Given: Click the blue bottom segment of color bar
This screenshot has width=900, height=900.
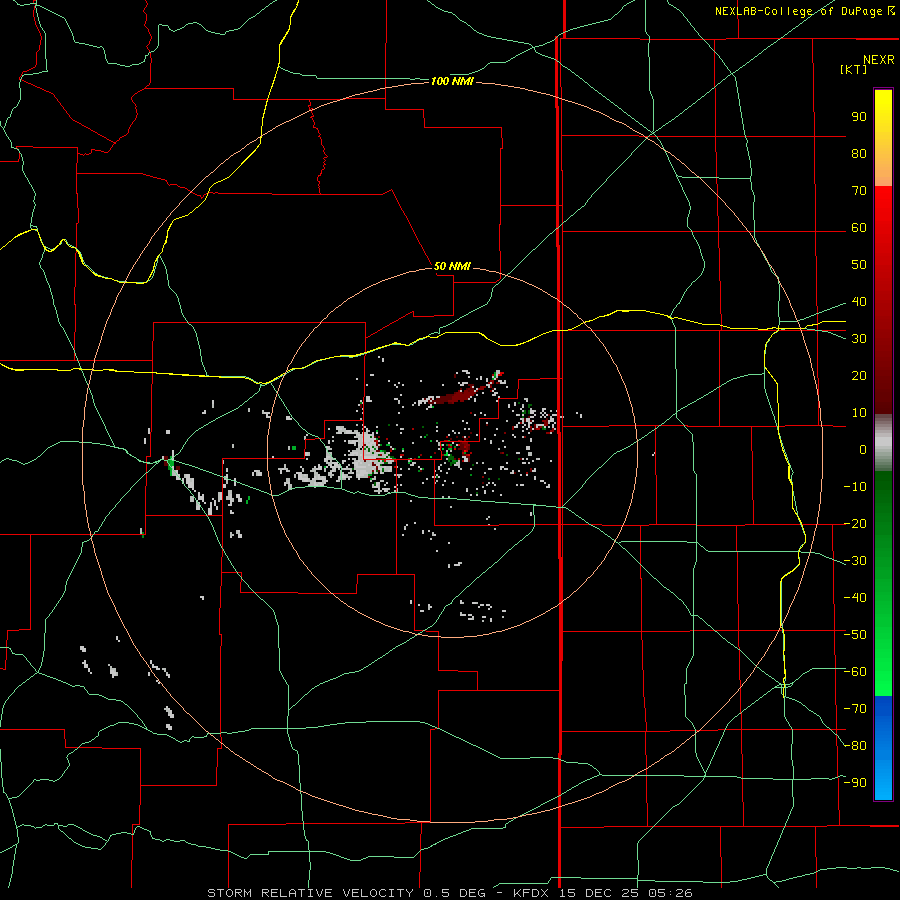Looking at the screenshot, I should coord(883,748).
